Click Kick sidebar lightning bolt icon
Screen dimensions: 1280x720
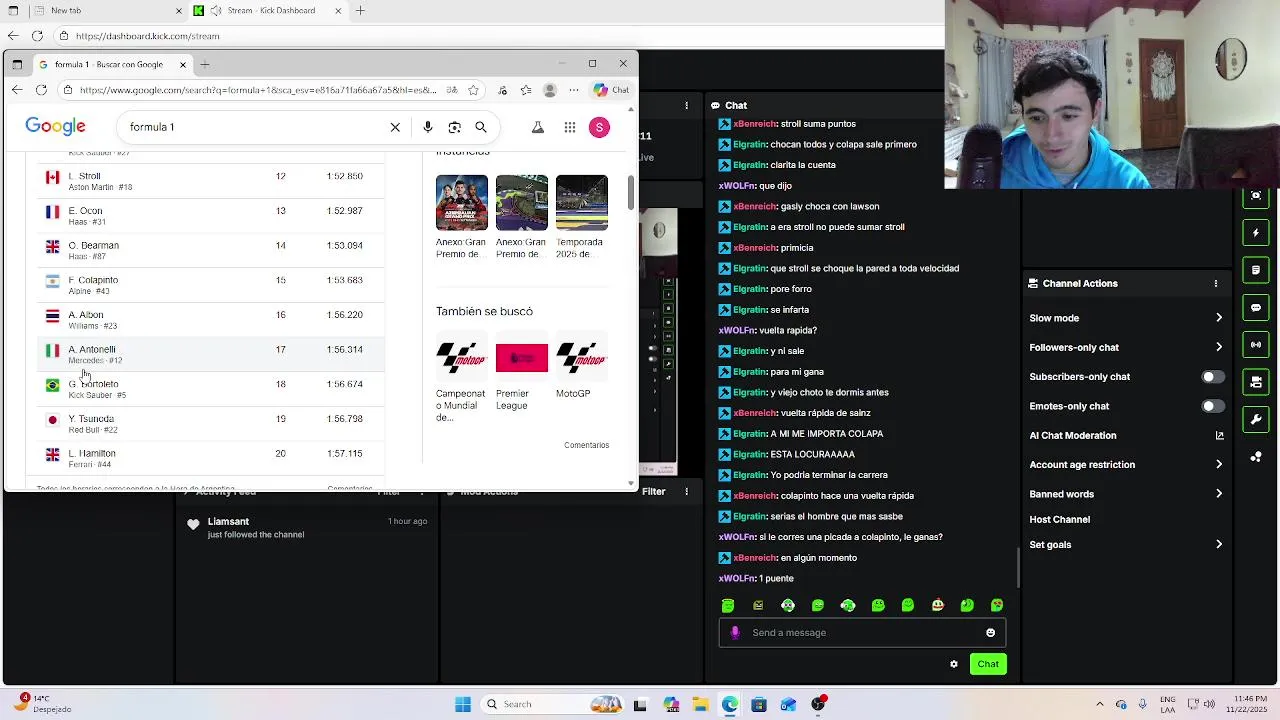1256,233
